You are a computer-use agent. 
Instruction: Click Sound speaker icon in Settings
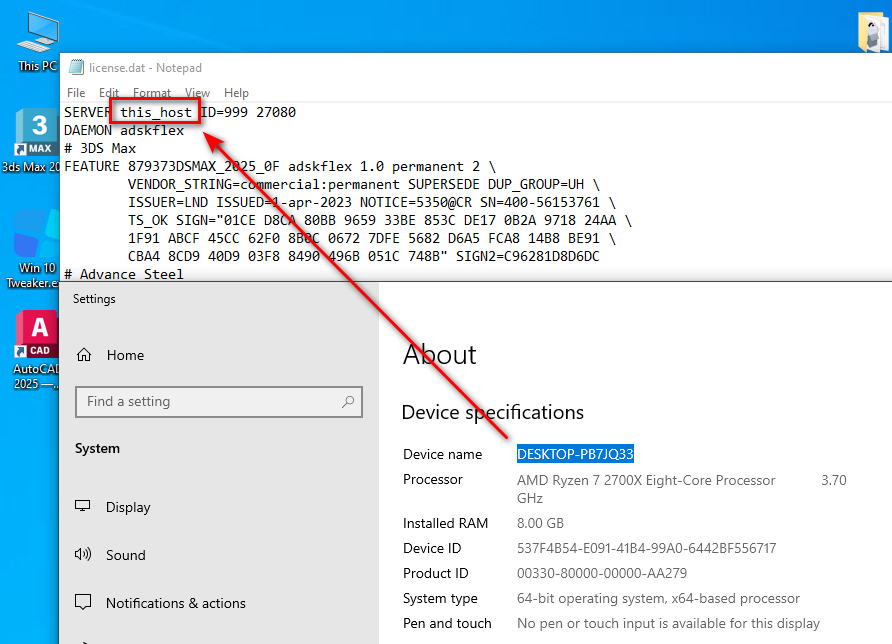pyautogui.click(x=83, y=554)
